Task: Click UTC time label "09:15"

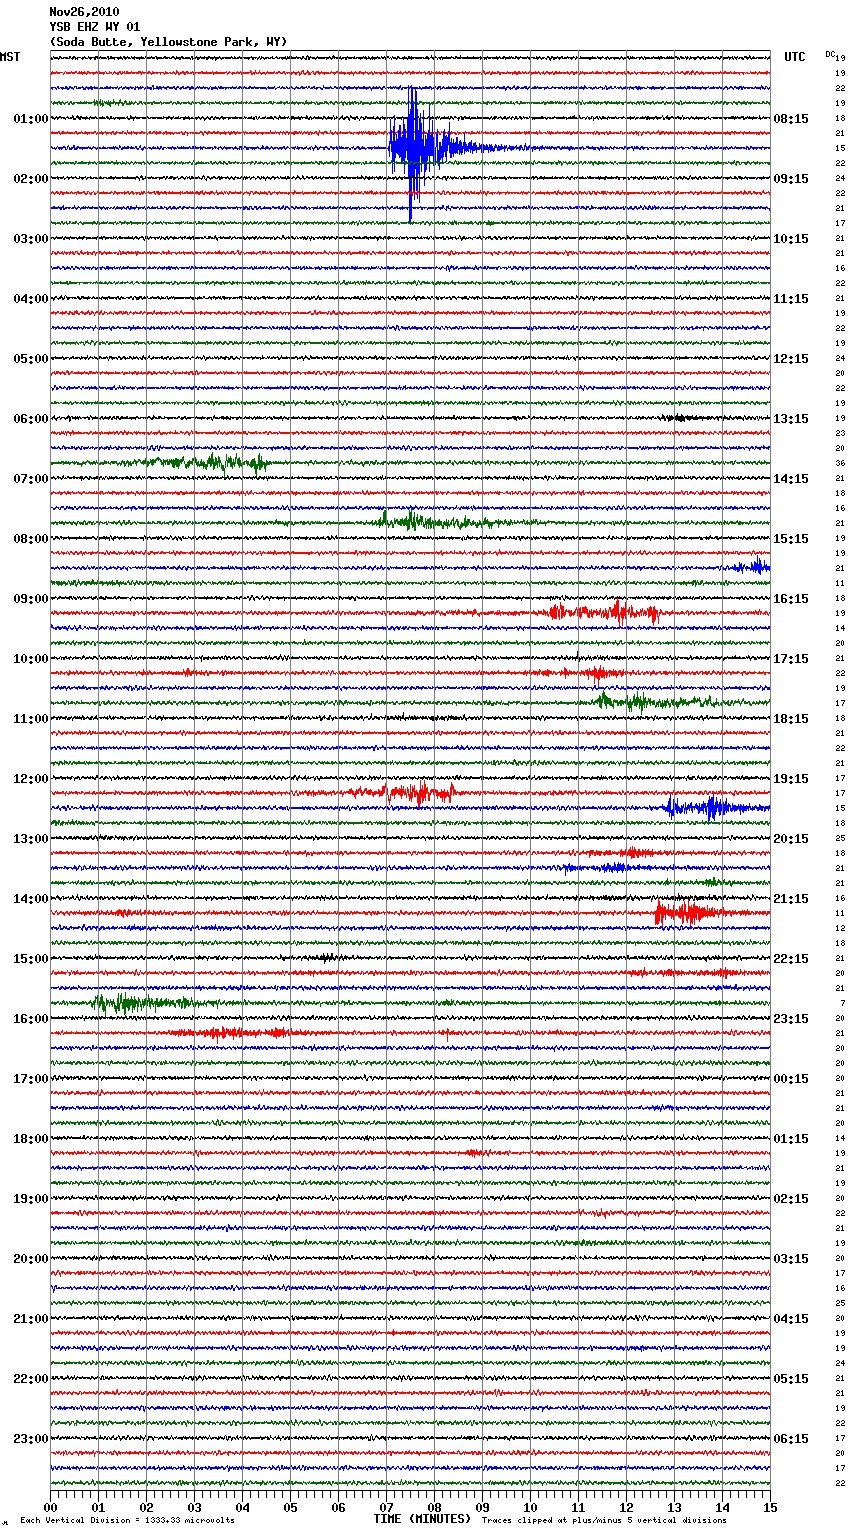Action: (x=791, y=179)
